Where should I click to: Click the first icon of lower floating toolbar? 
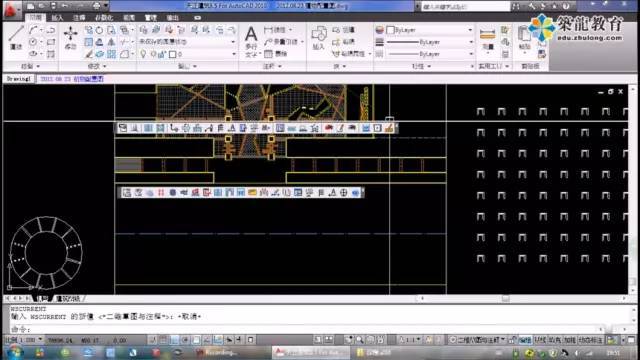(x=127, y=192)
